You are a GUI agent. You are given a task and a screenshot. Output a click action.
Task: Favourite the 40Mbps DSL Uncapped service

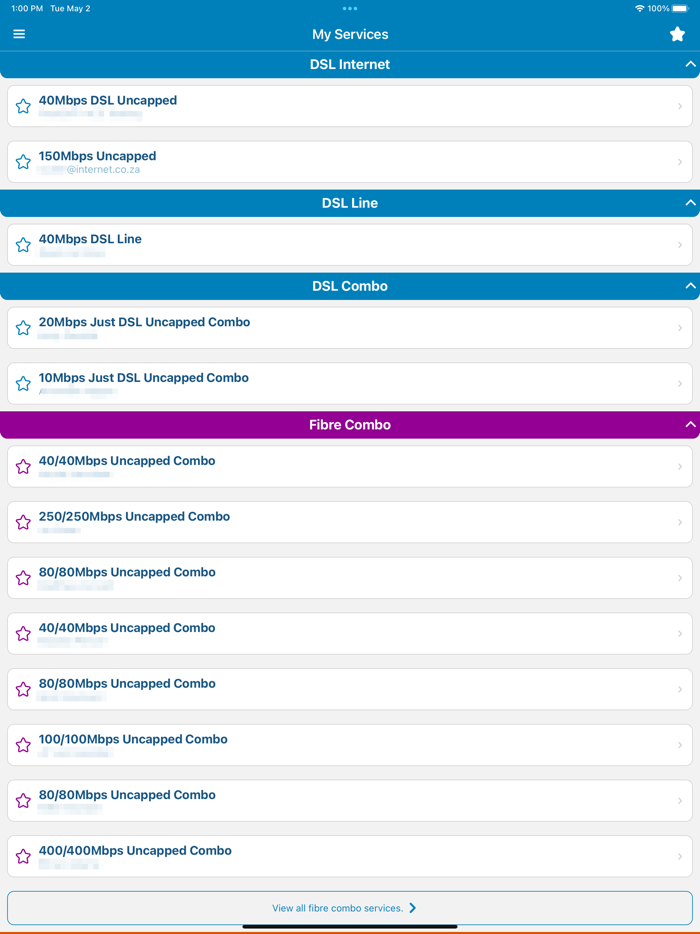click(x=23, y=106)
